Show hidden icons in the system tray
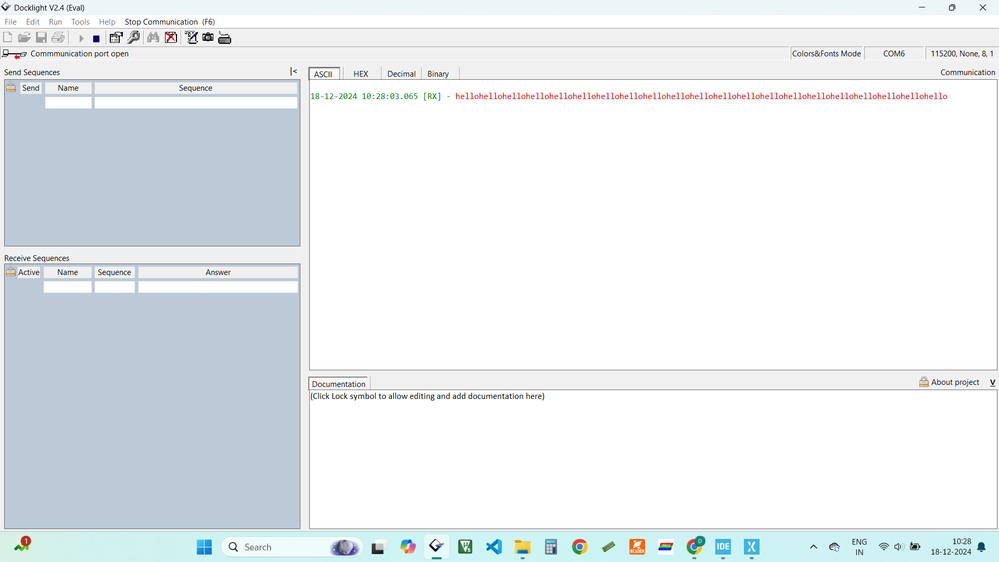This screenshot has height=562, width=999. (814, 547)
